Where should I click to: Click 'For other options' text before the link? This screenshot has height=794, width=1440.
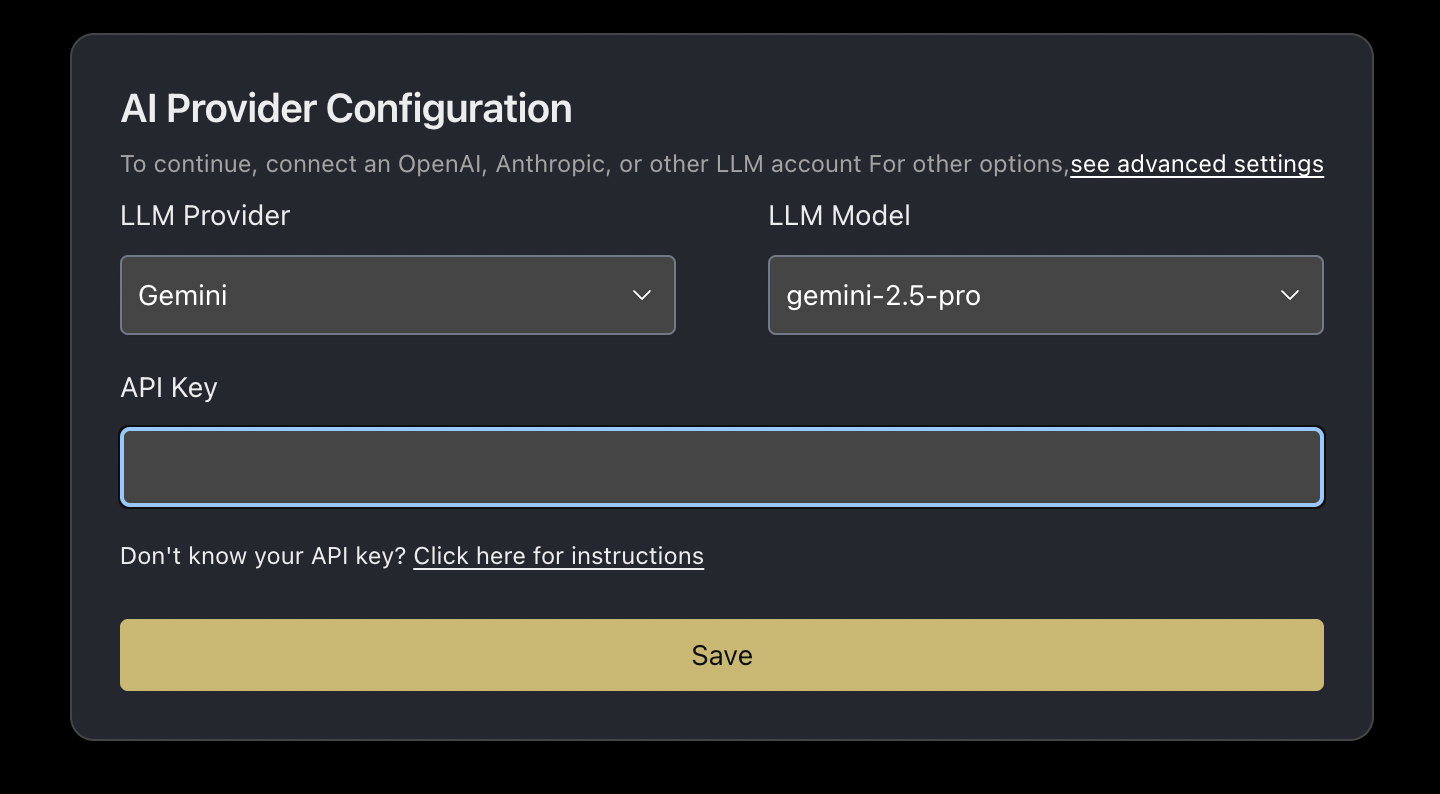(x=968, y=164)
